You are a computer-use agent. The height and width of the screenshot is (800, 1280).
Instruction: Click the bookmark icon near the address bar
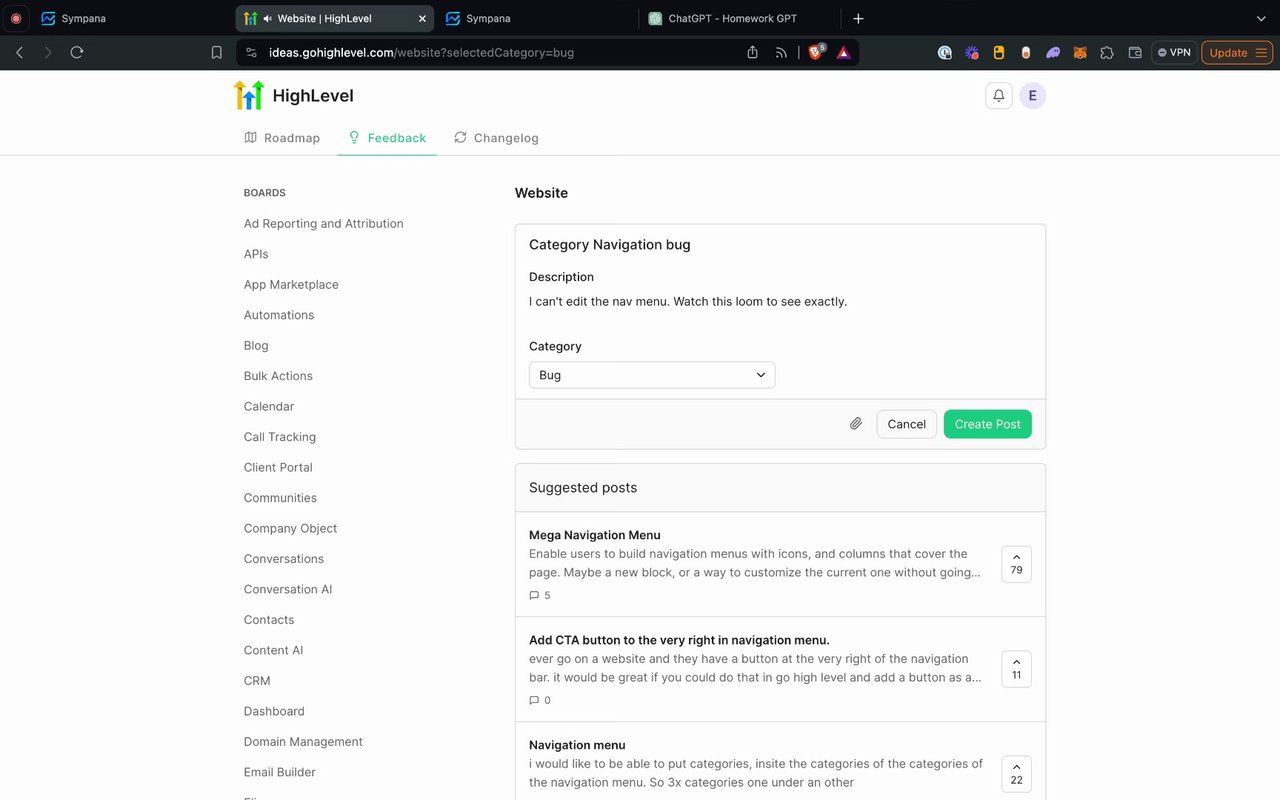[x=217, y=52]
